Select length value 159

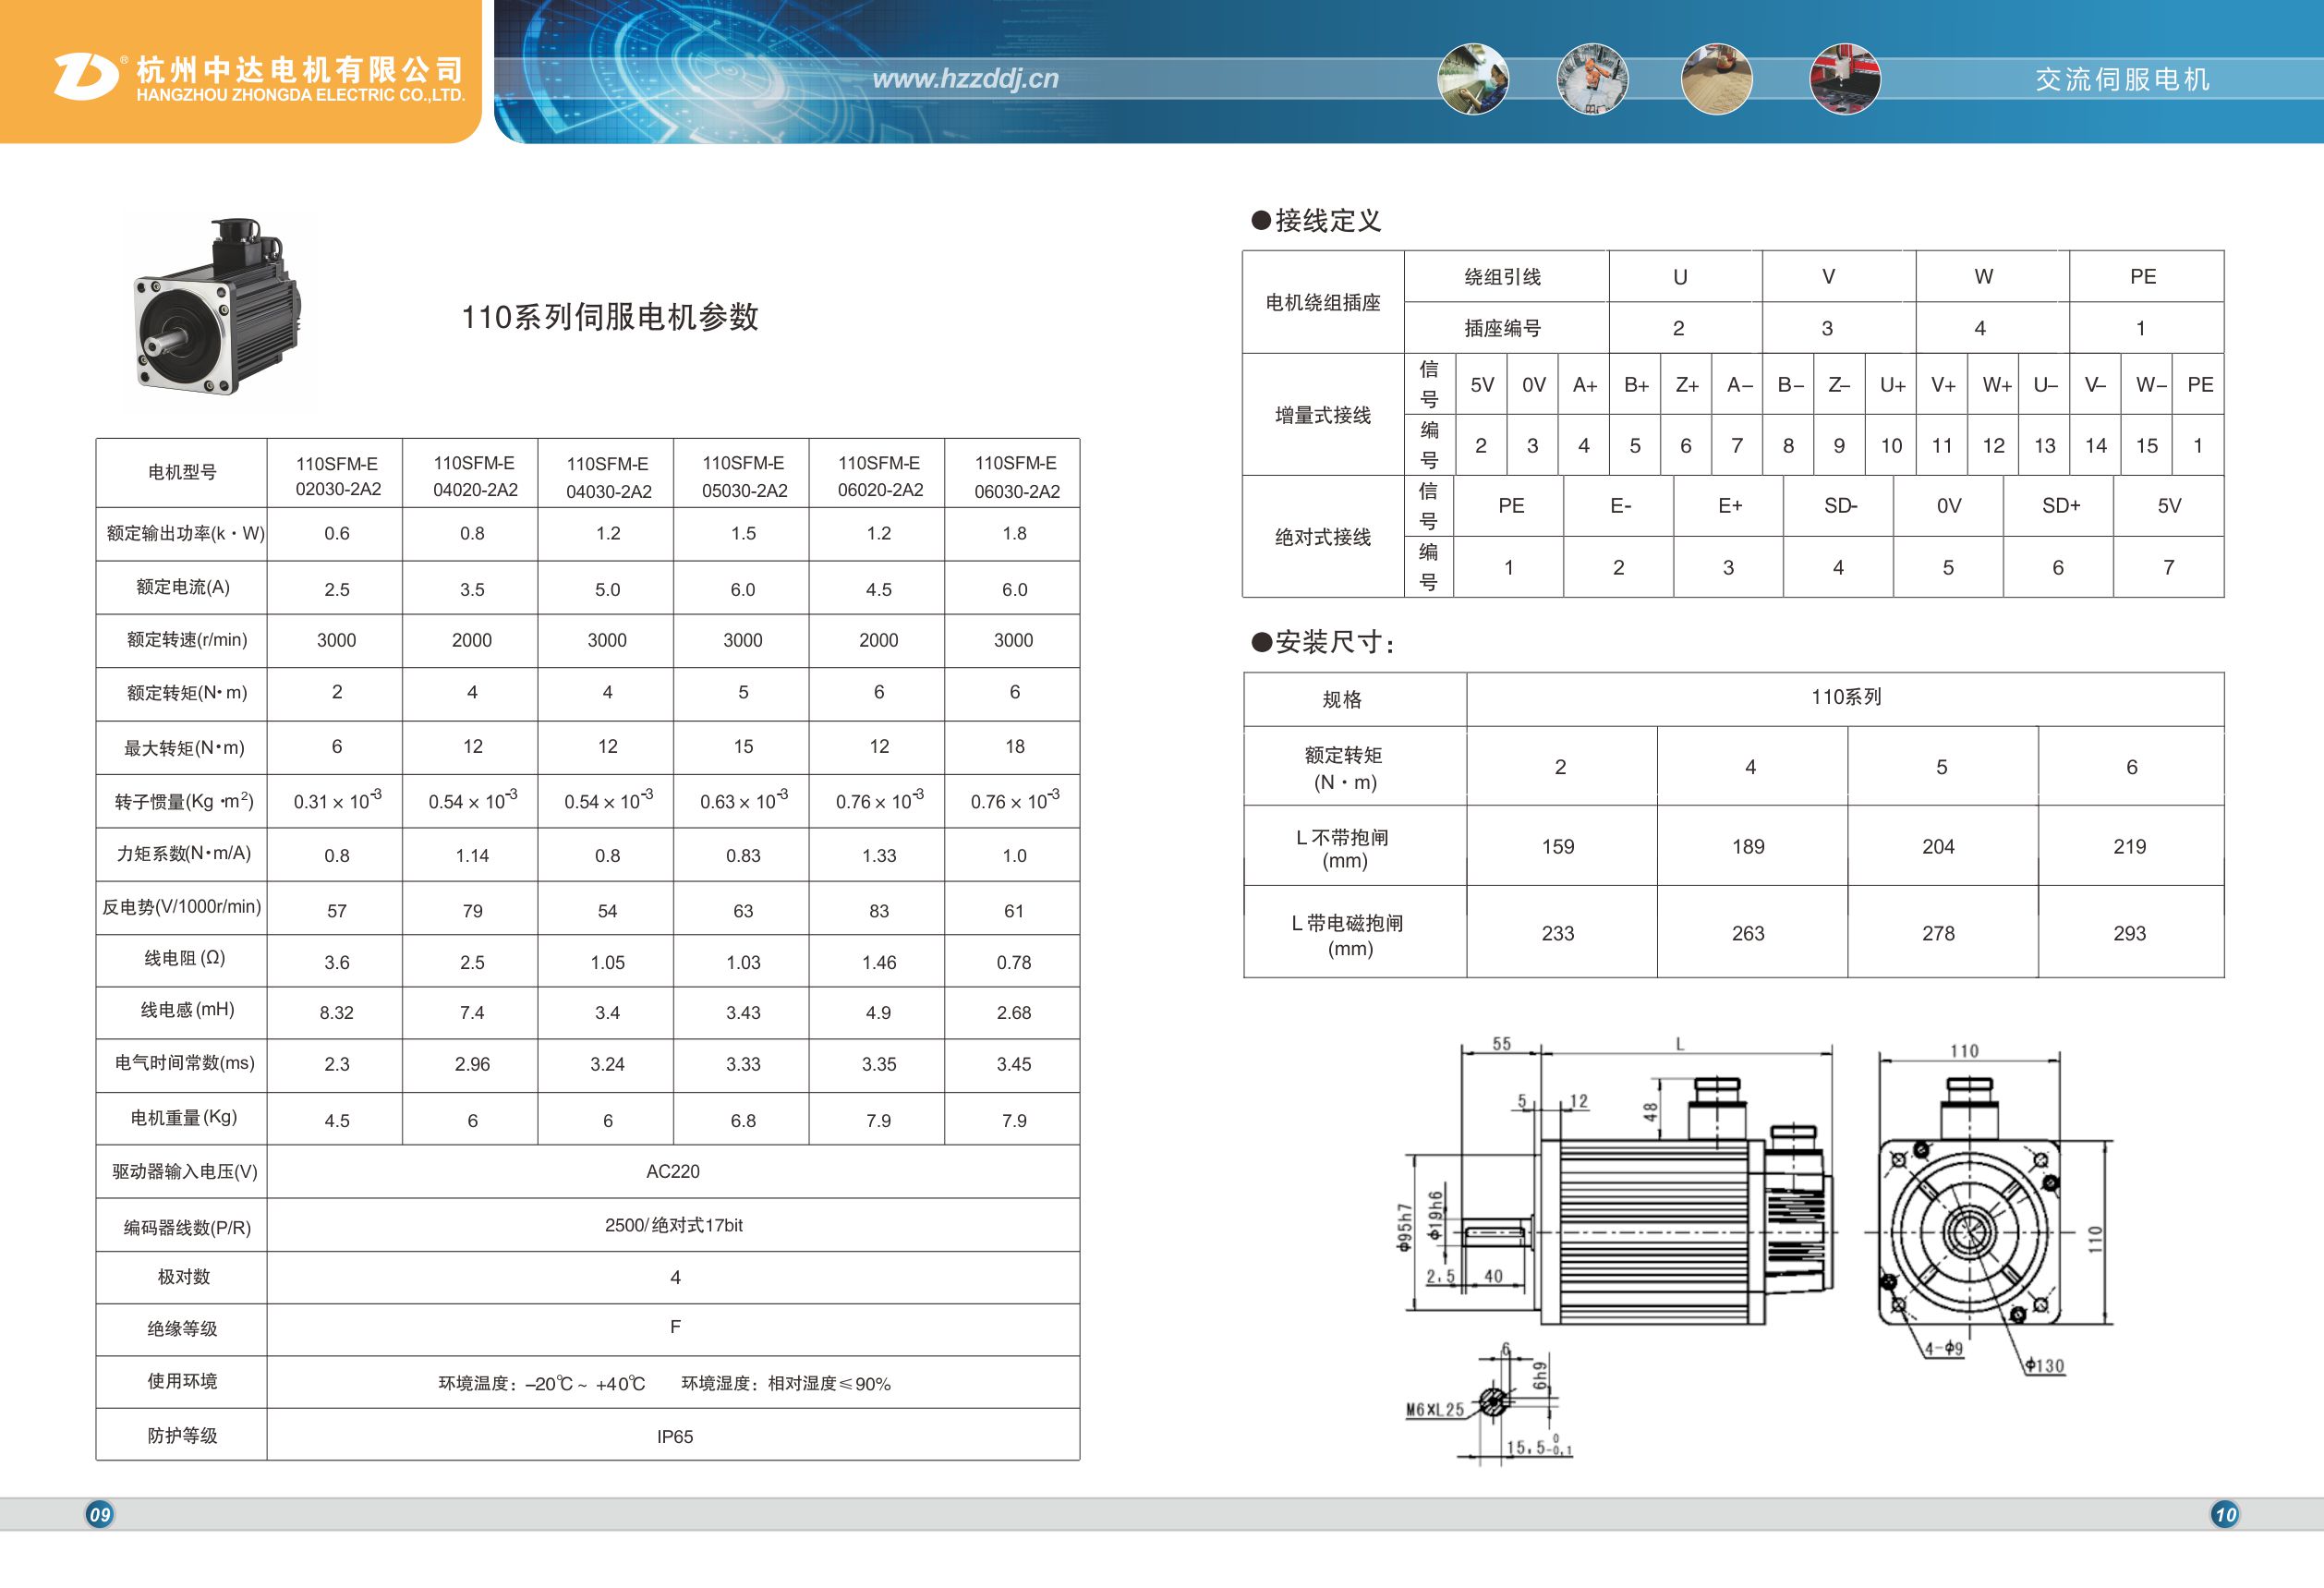(x=1558, y=847)
